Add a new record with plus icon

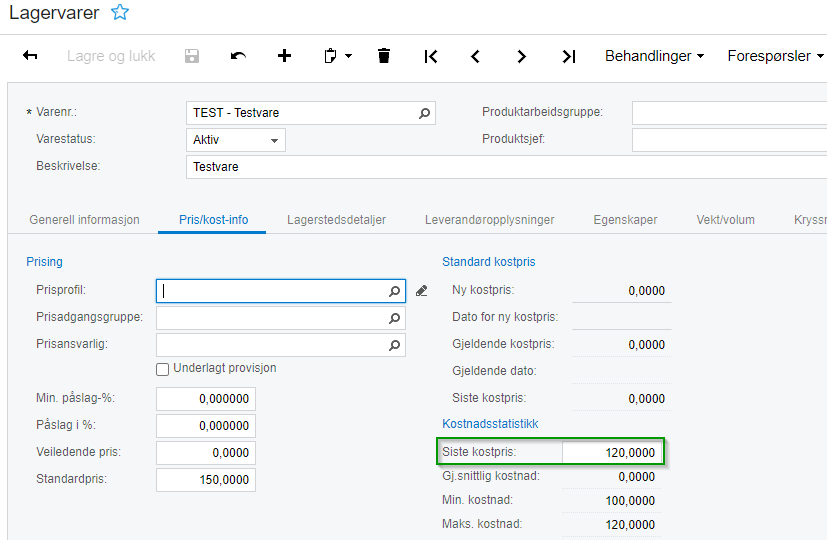coord(284,55)
